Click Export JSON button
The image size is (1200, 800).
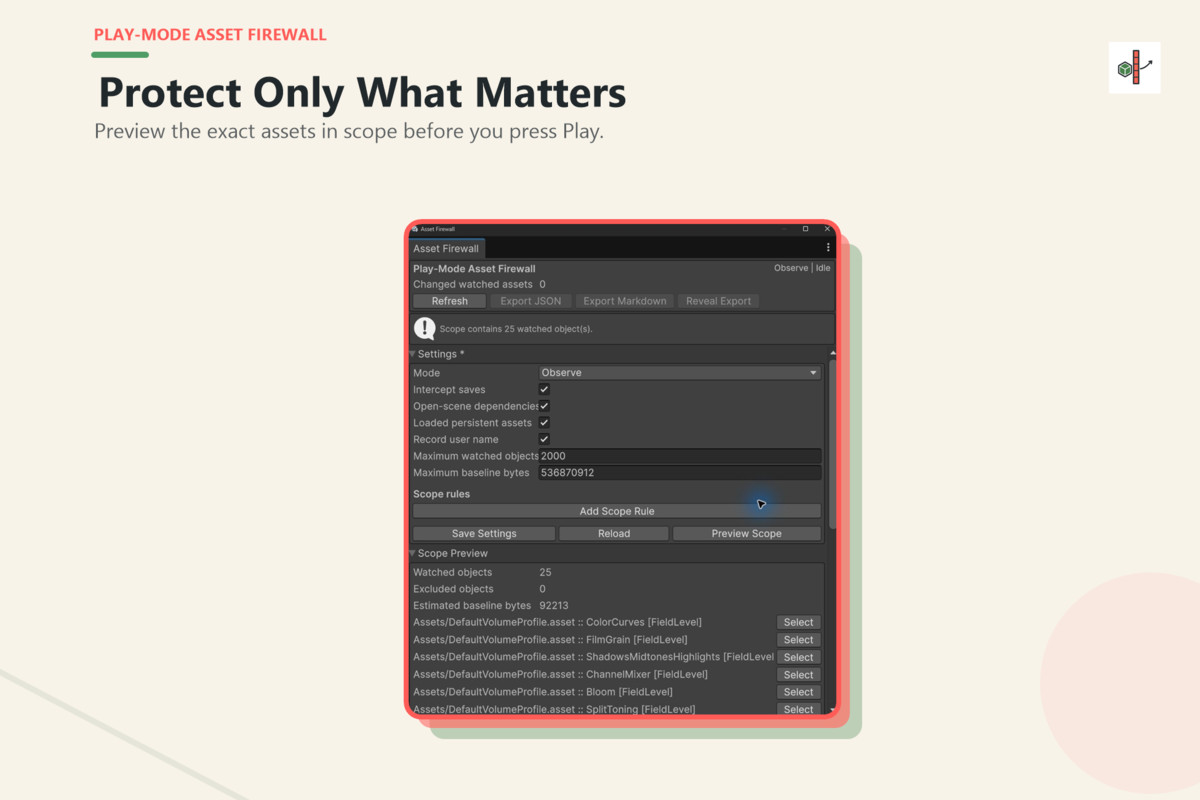[x=531, y=301]
